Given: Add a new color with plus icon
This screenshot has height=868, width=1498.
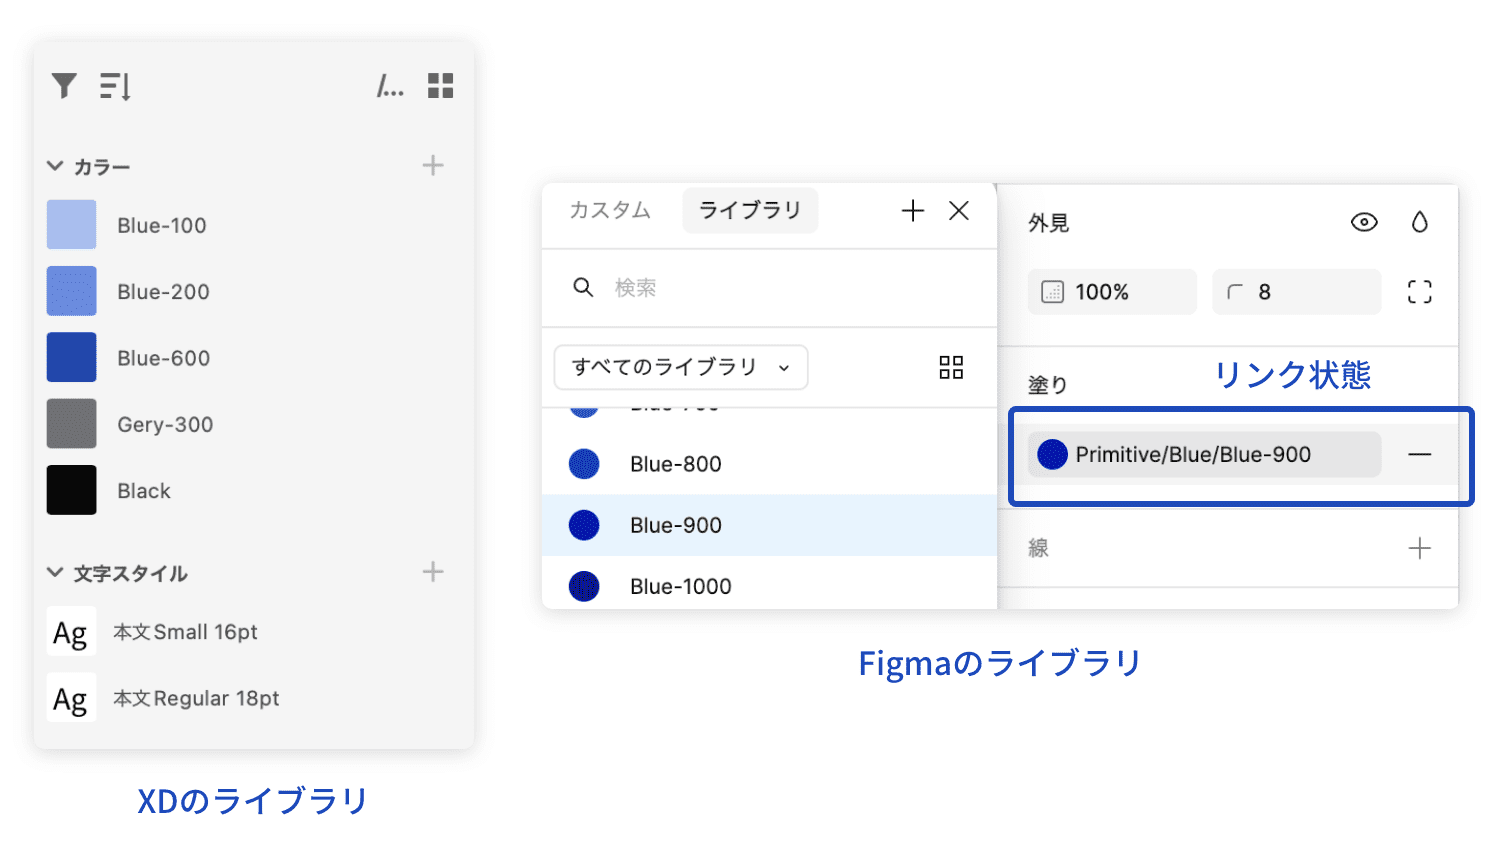Looking at the screenshot, I should coord(432,165).
